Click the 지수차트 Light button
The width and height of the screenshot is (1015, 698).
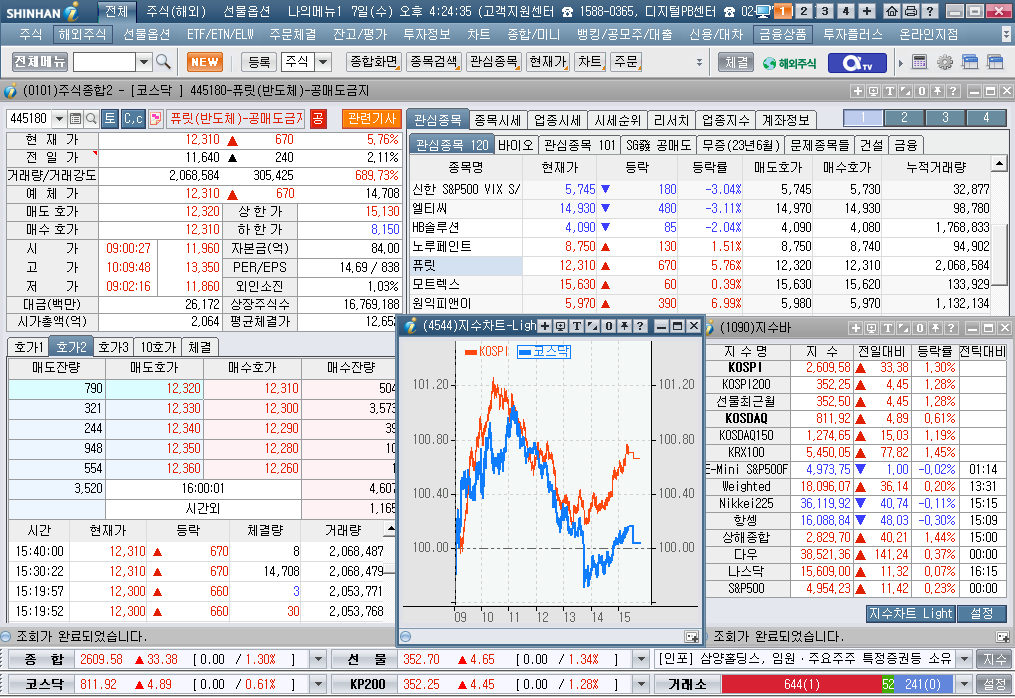click(910, 613)
